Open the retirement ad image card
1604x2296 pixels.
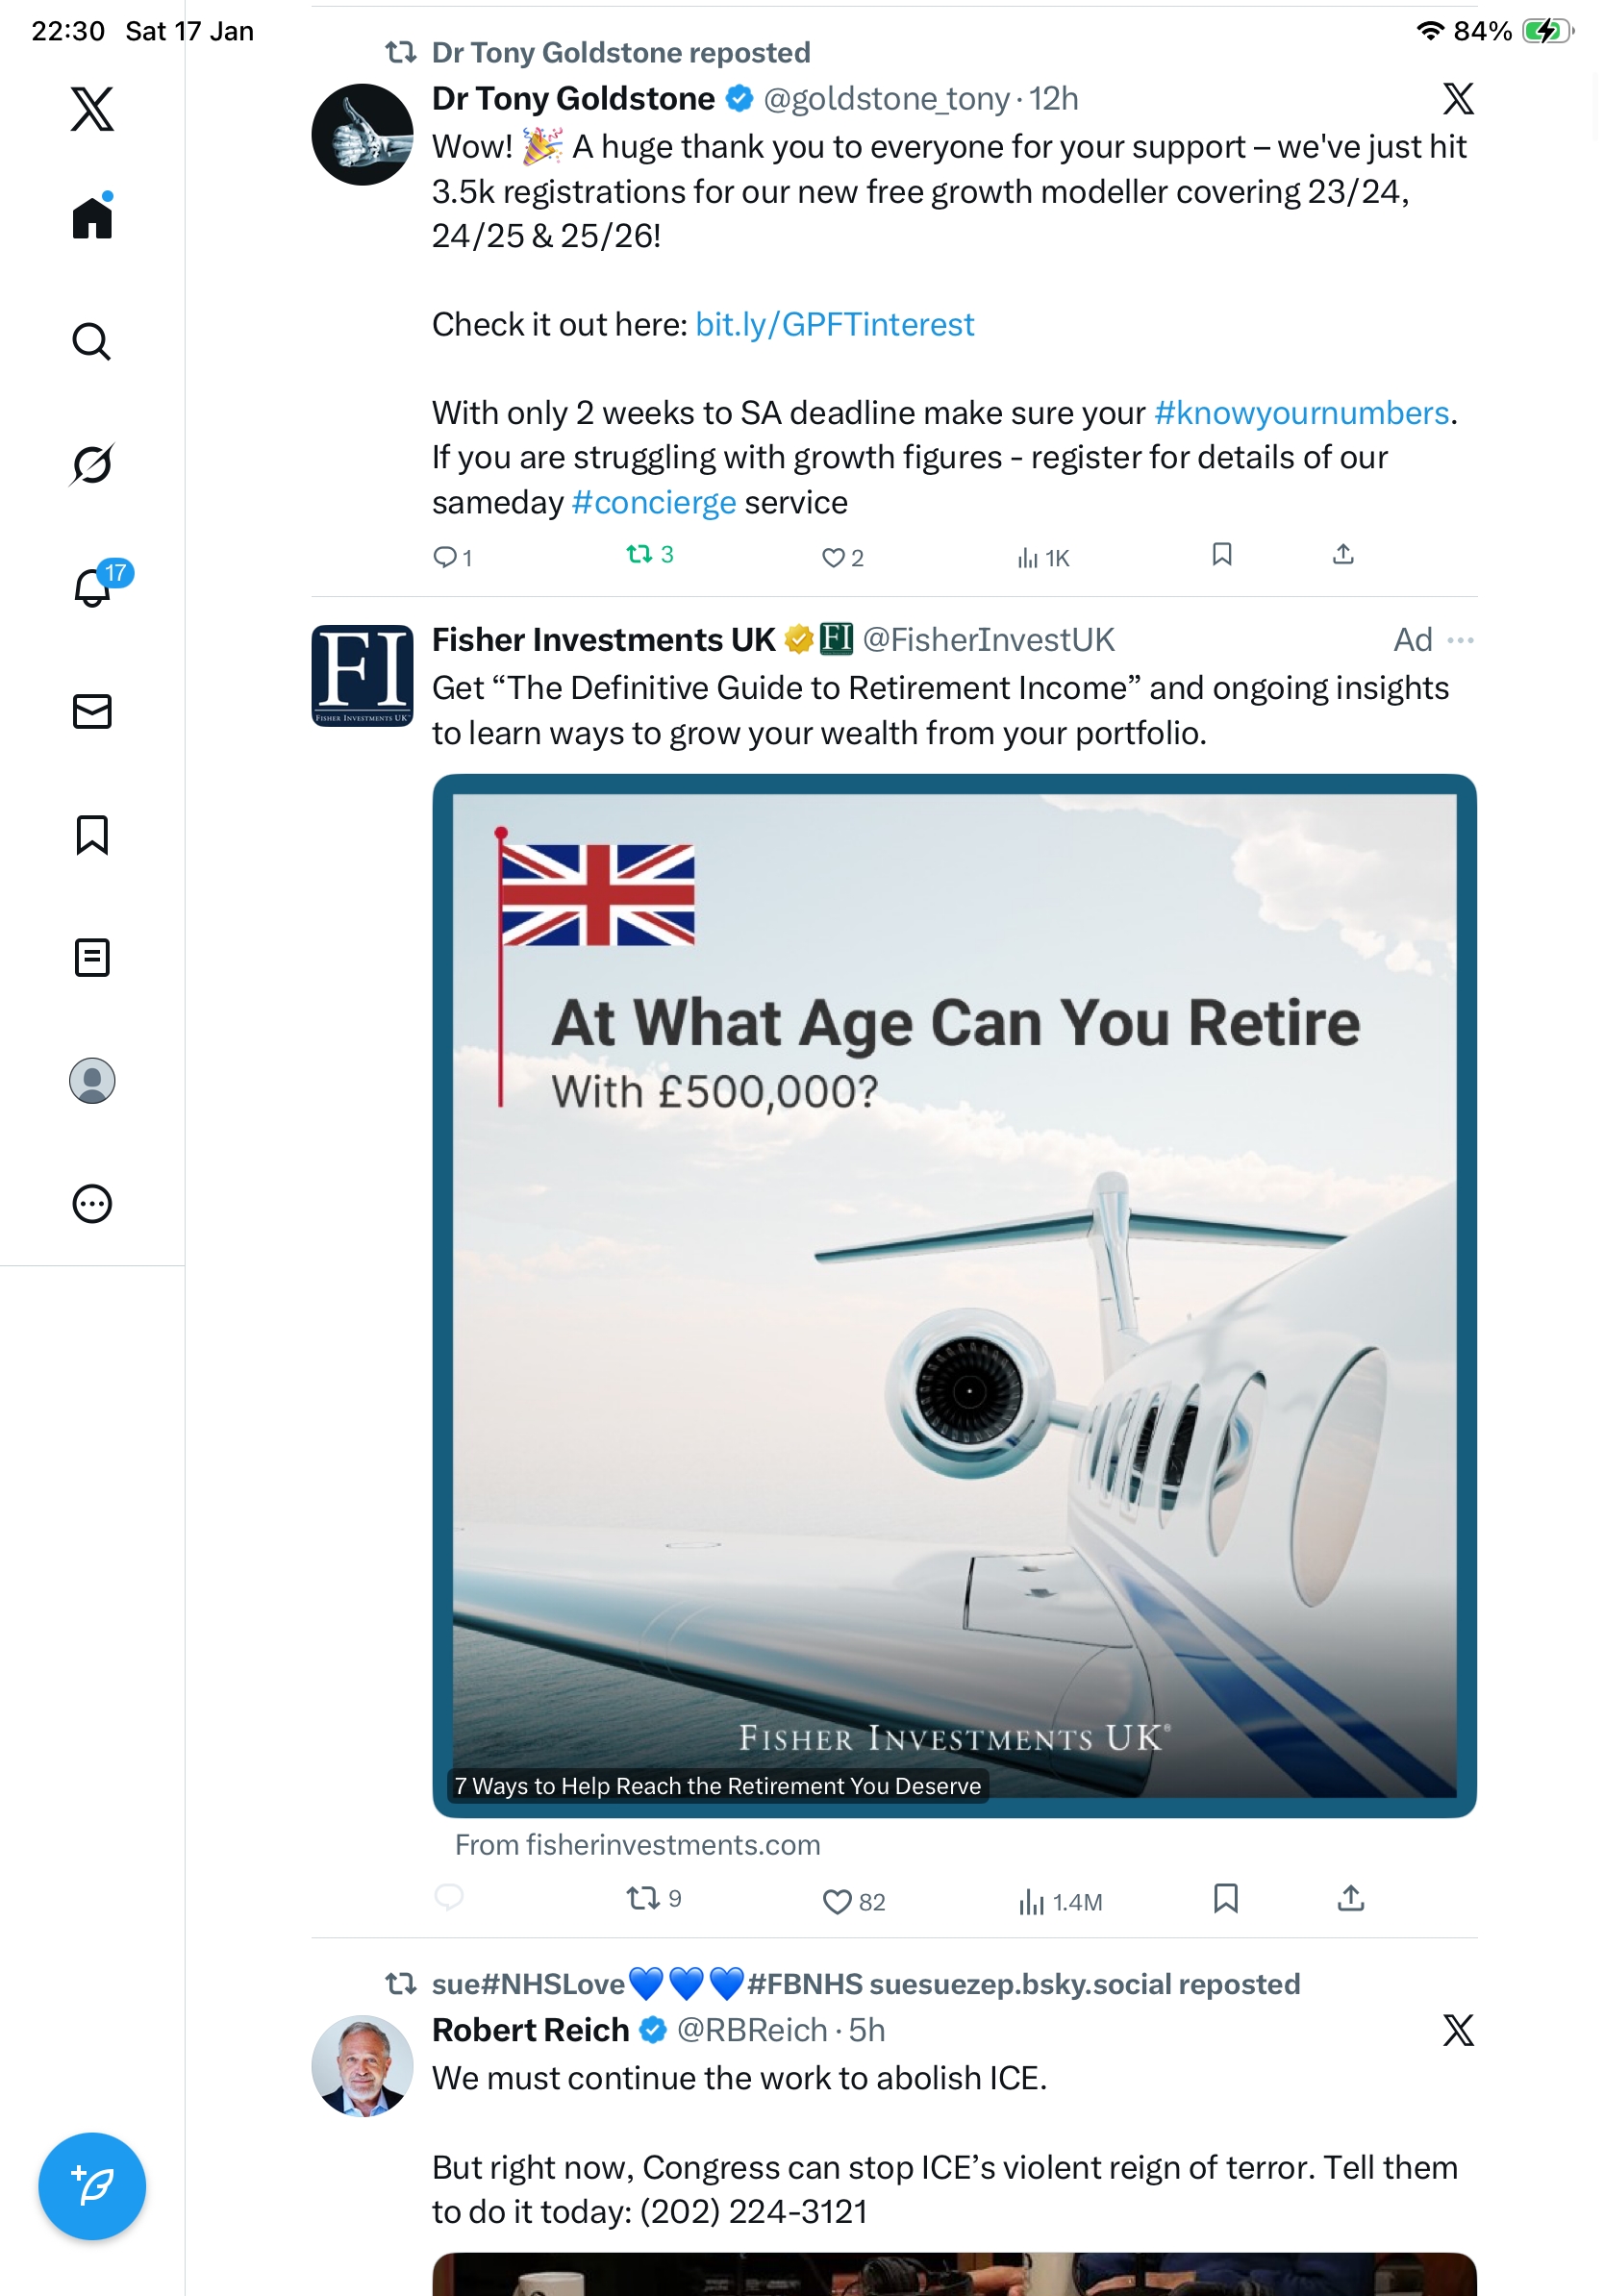(954, 1295)
